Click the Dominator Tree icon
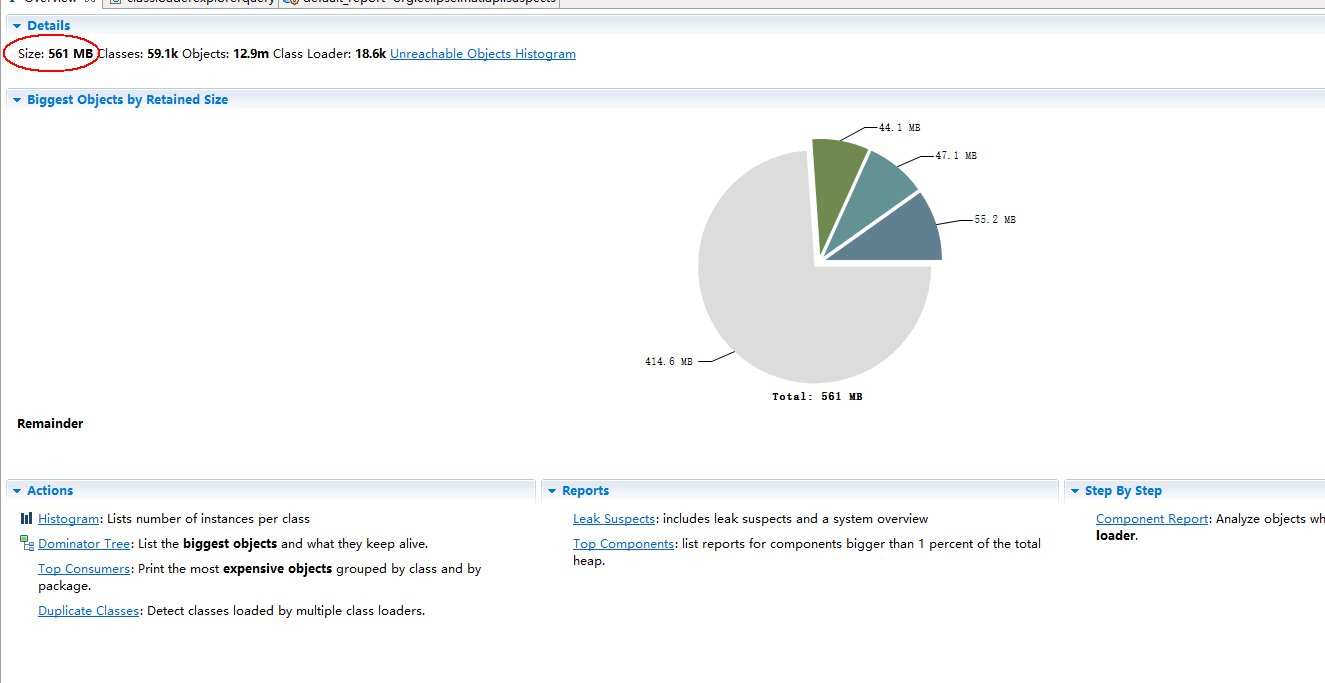 [27, 544]
